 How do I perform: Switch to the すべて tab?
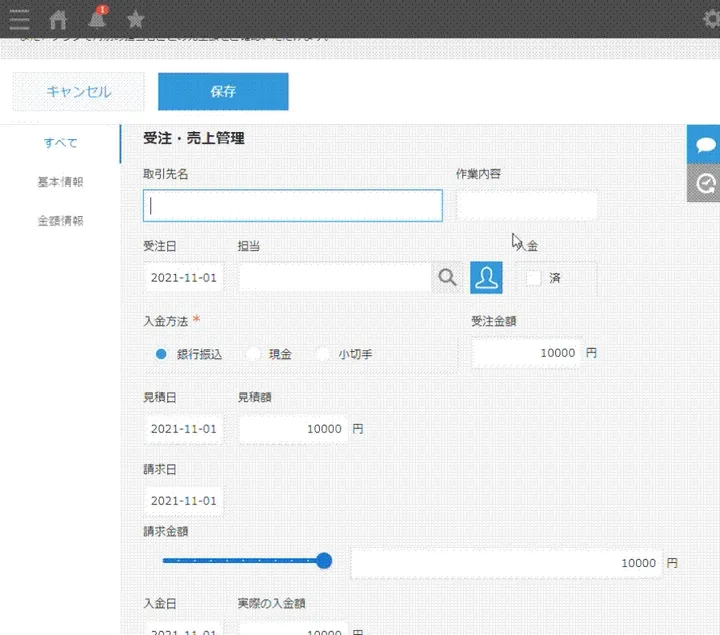[x=60, y=143]
